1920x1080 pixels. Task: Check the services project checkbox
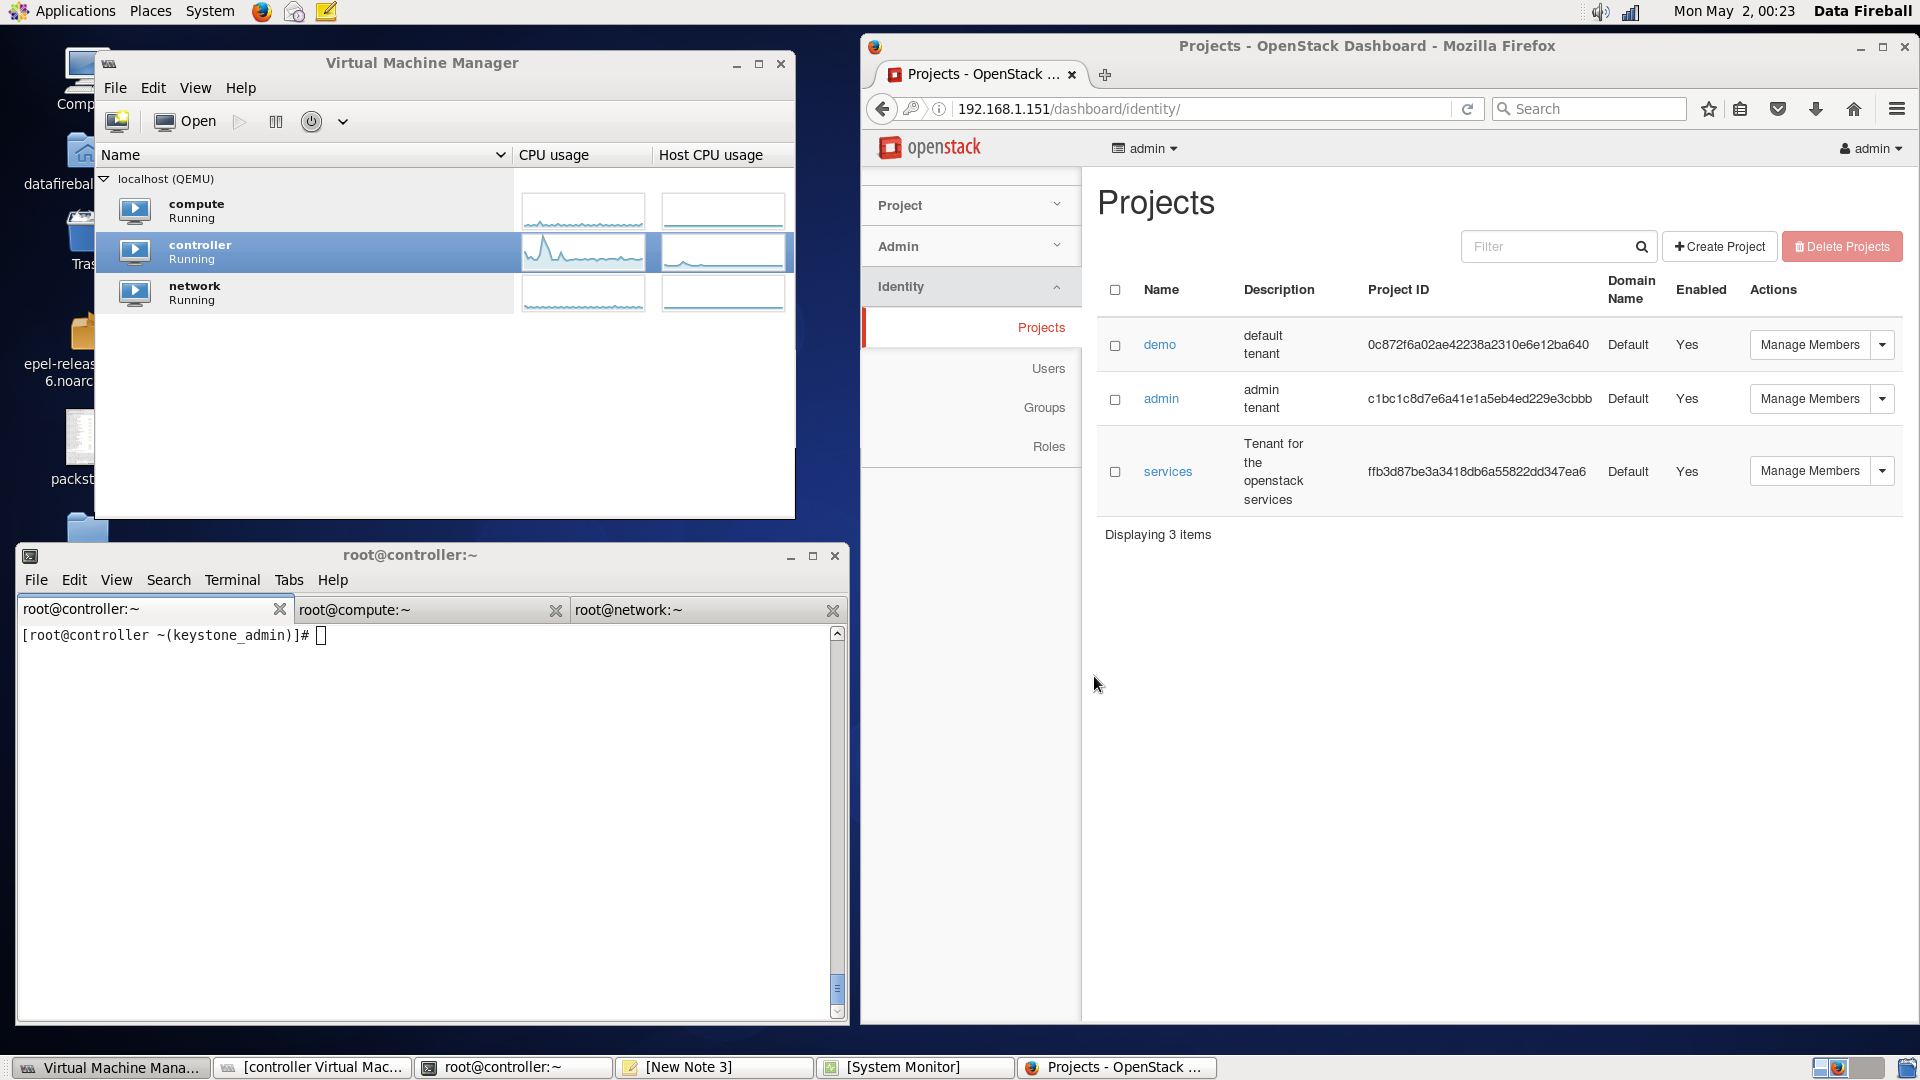point(1115,471)
